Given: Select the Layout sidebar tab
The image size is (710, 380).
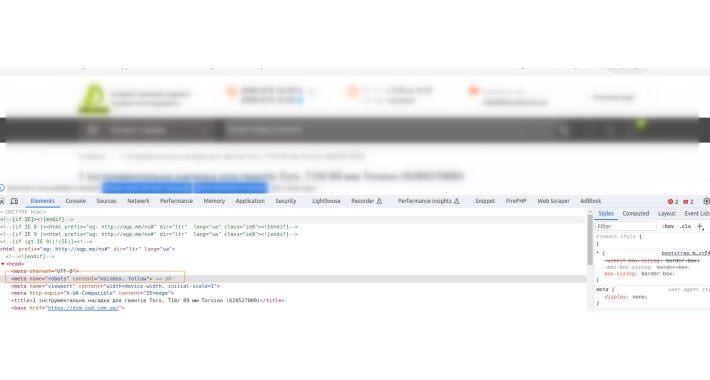Looking at the screenshot, I should click(x=667, y=214).
